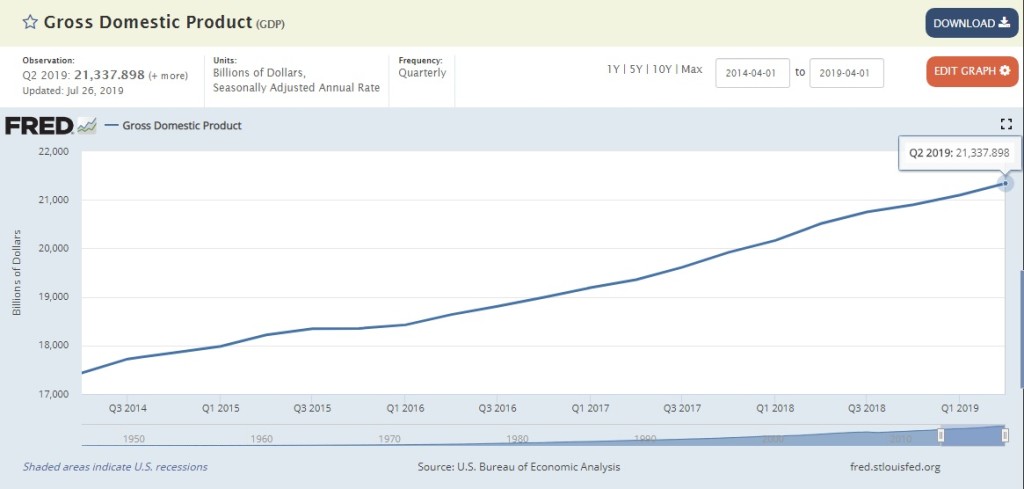This screenshot has height=489, width=1024.
Task: Expand the (+ more) observations link
Action: 170,75
